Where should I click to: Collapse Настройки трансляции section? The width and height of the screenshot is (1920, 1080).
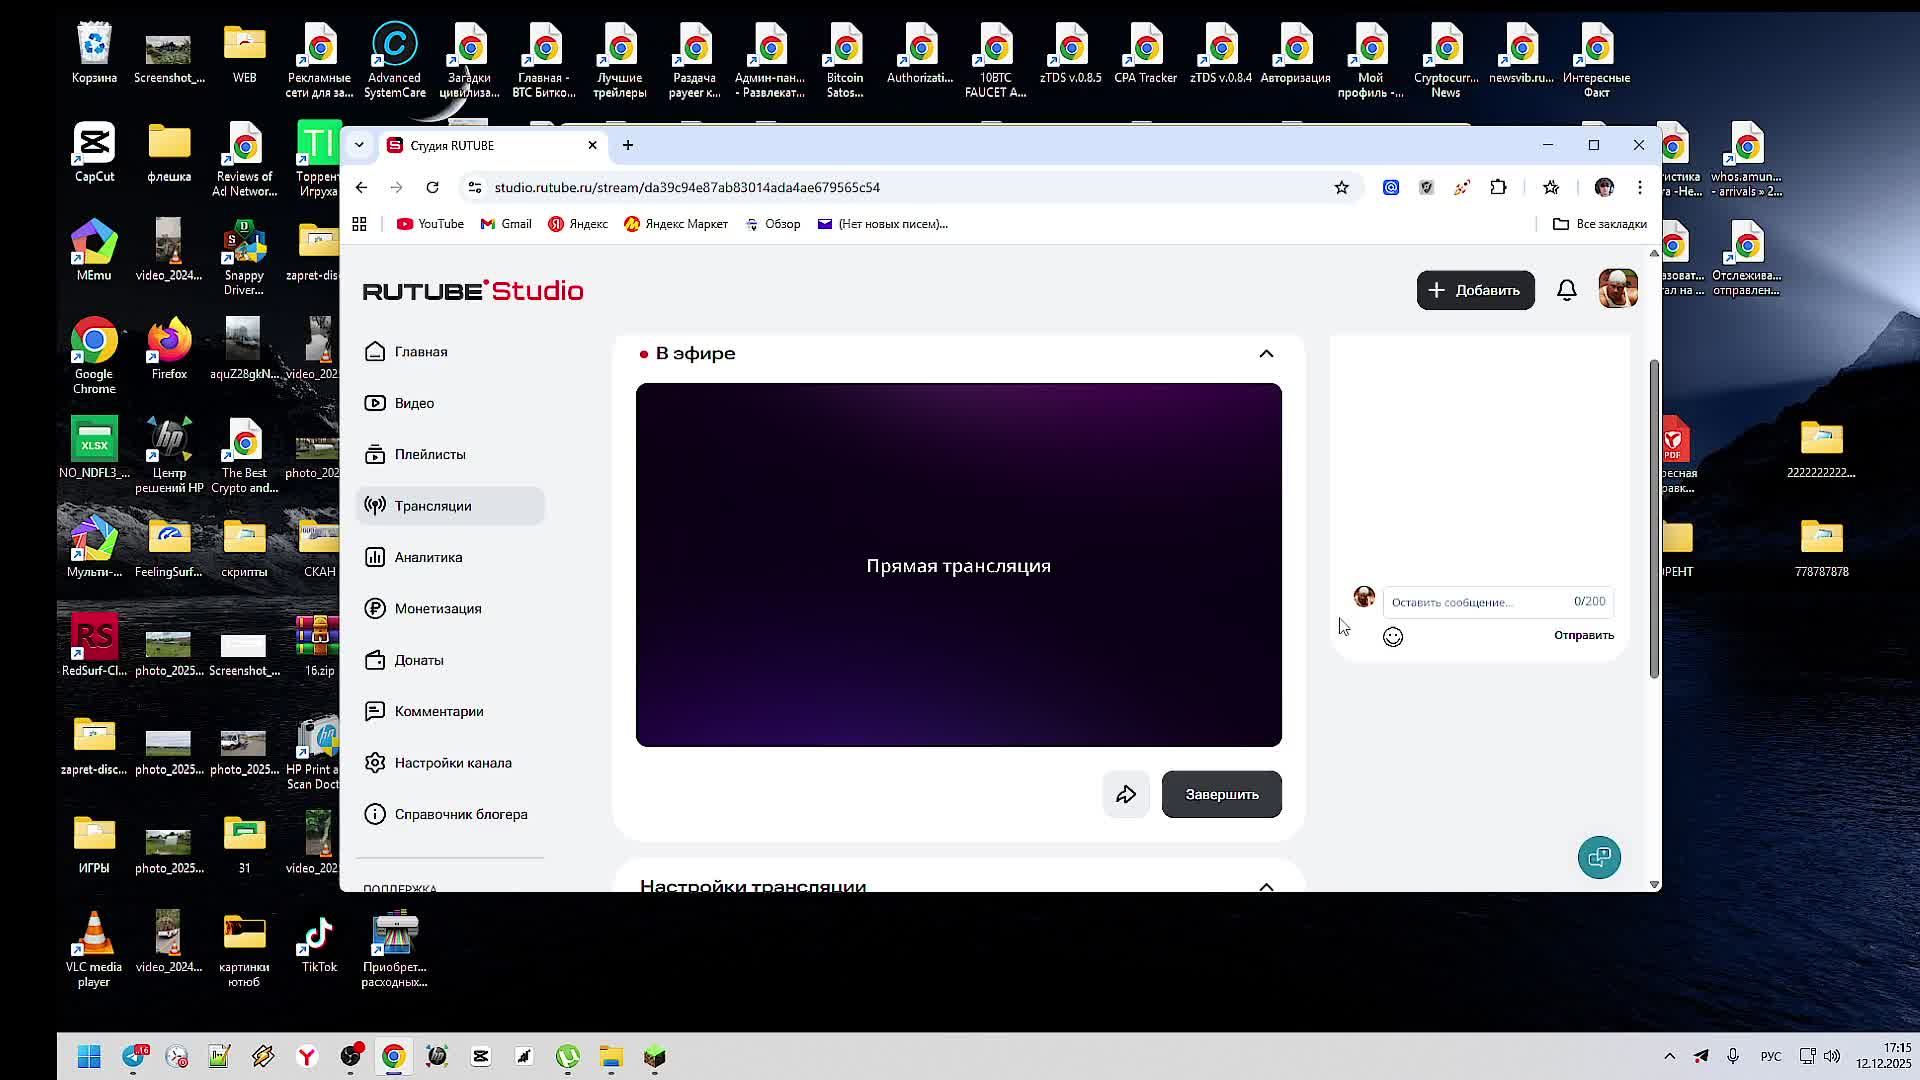coord(1266,885)
